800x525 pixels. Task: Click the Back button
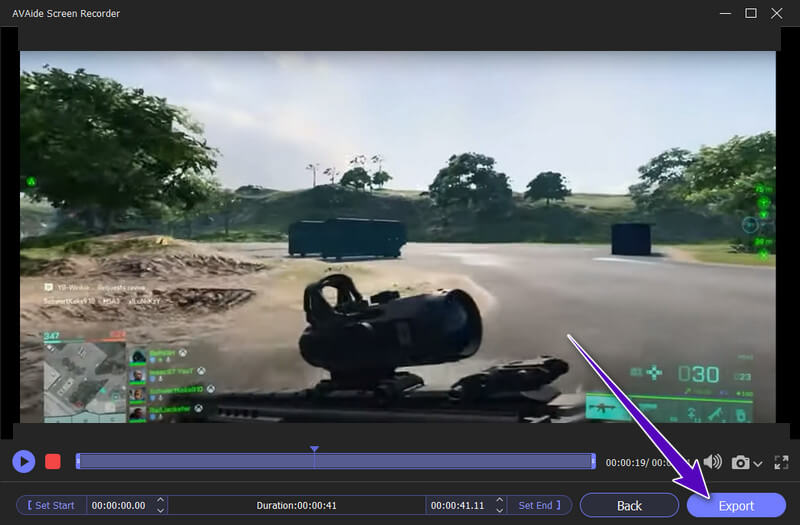point(629,505)
